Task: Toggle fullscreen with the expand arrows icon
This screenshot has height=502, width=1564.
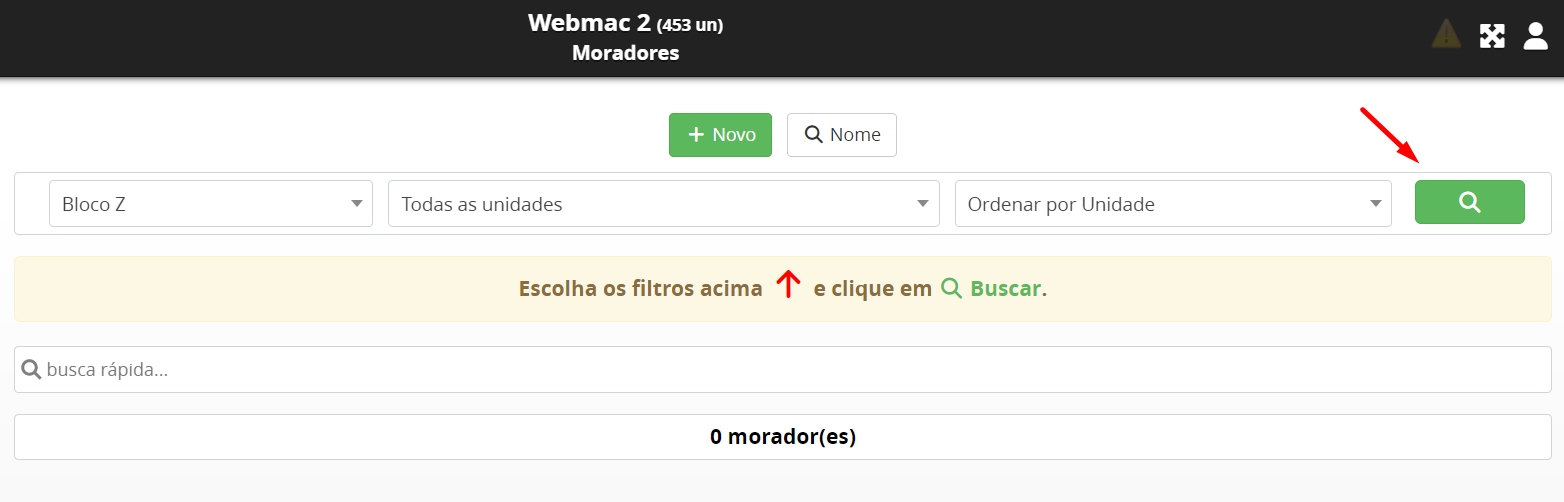Action: point(1492,36)
